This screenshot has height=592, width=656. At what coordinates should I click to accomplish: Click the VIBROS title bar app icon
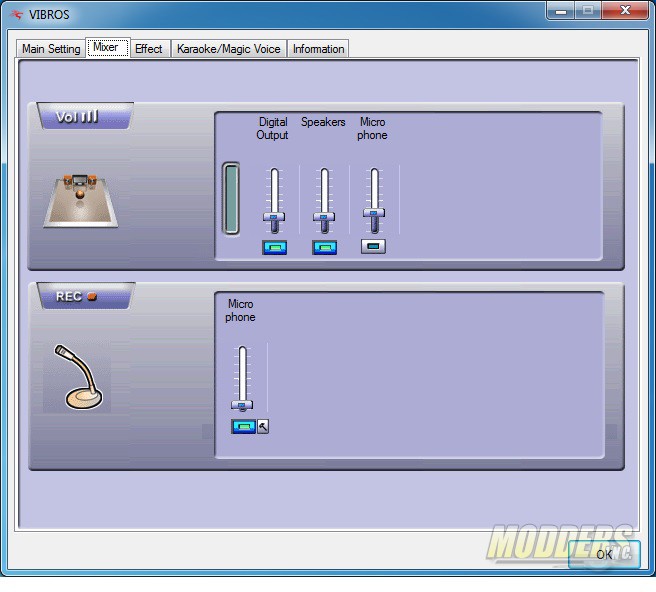(17, 15)
